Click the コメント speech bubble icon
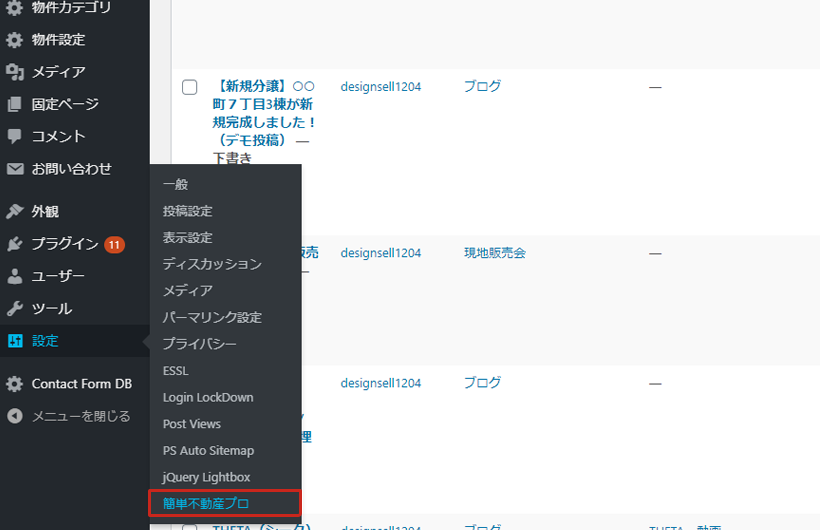Viewport: 820px width, 530px height. pos(15,137)
